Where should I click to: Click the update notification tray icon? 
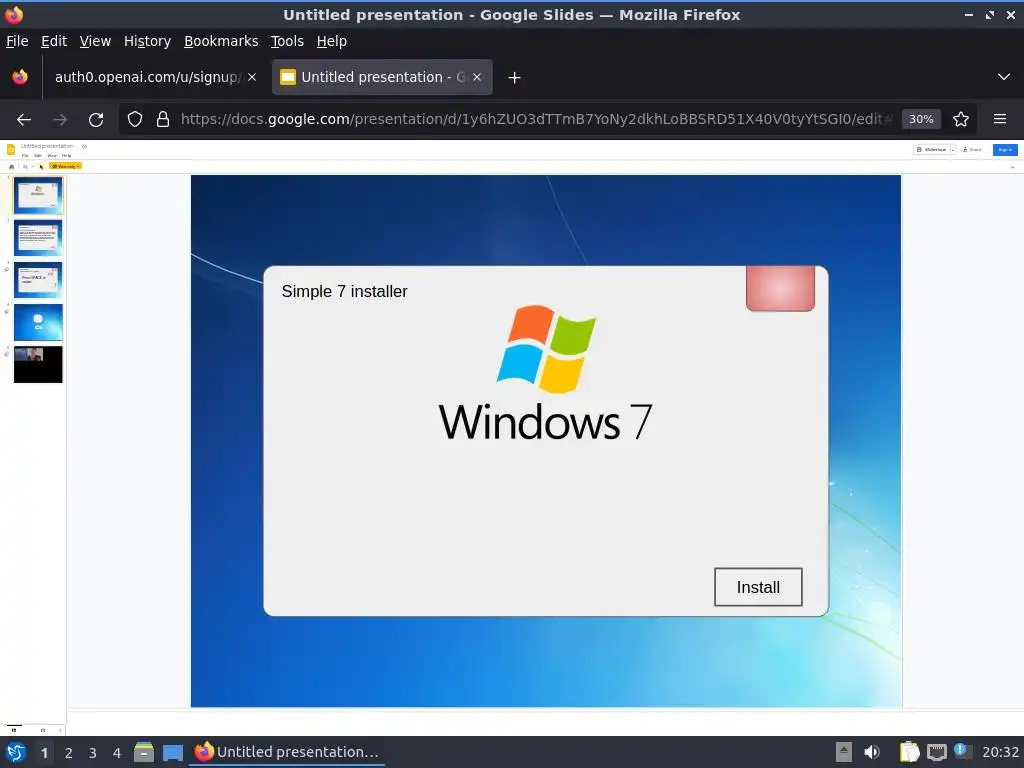pos(963,751)
